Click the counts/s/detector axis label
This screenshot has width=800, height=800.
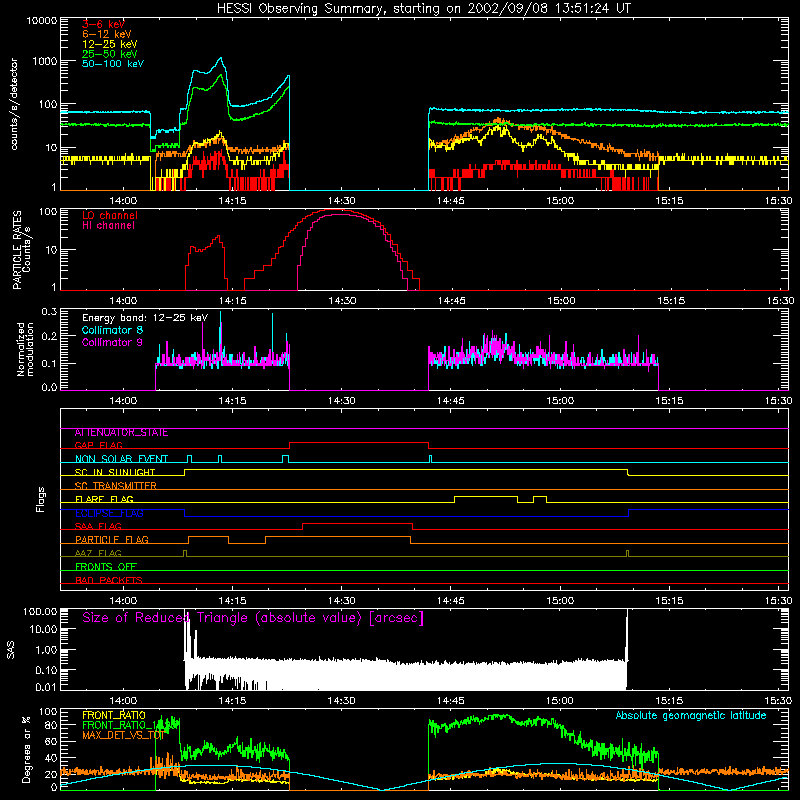(14, 104)
